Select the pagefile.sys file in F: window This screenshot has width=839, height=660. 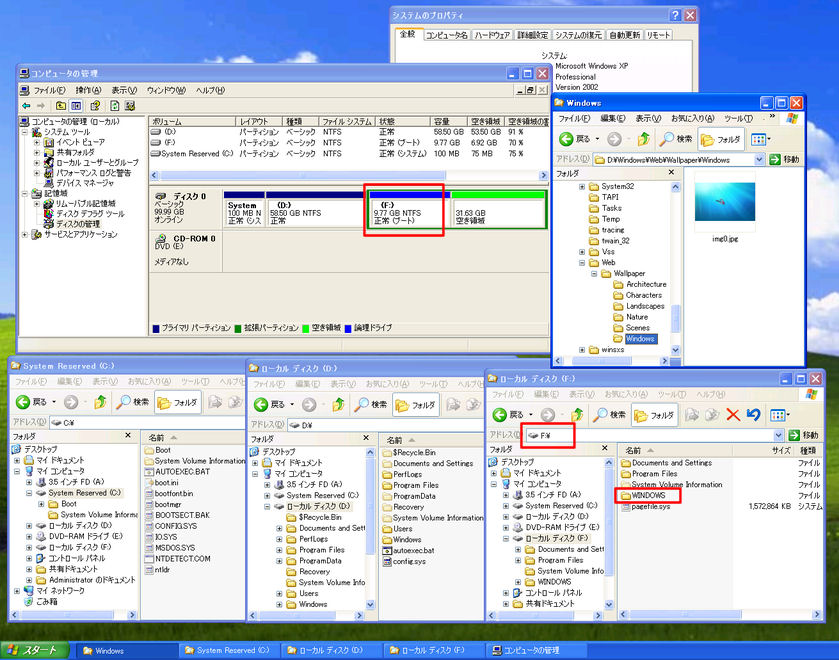pos(646,506)
